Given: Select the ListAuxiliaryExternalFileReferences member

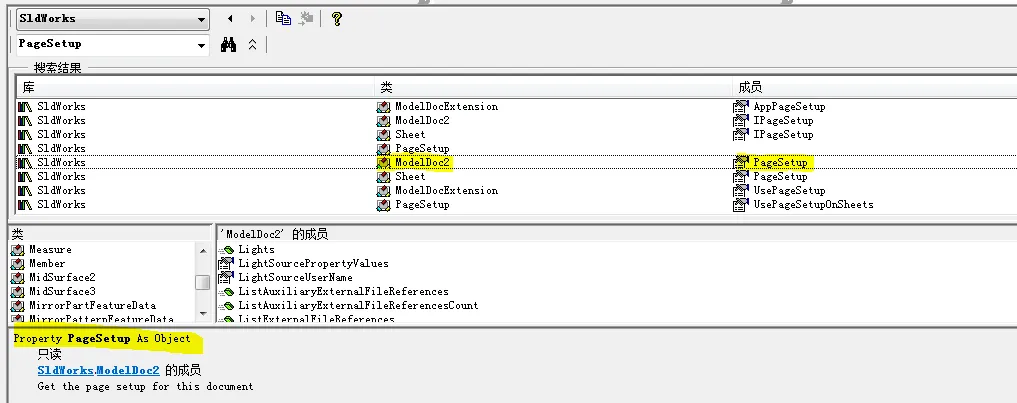Looking at the screenshot, I should pos(343,291).
